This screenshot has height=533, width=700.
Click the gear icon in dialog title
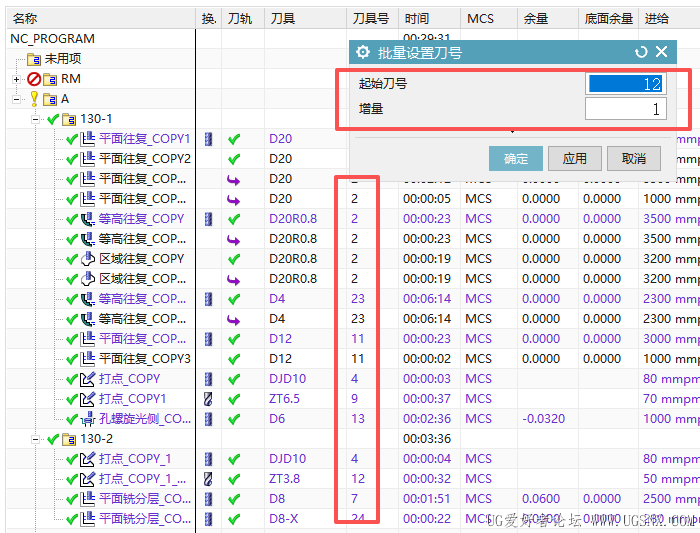tap(363, 52)
